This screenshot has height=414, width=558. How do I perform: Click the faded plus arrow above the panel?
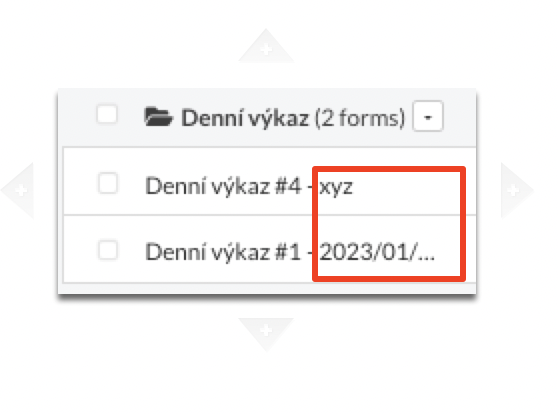click(x=266, y=46)
